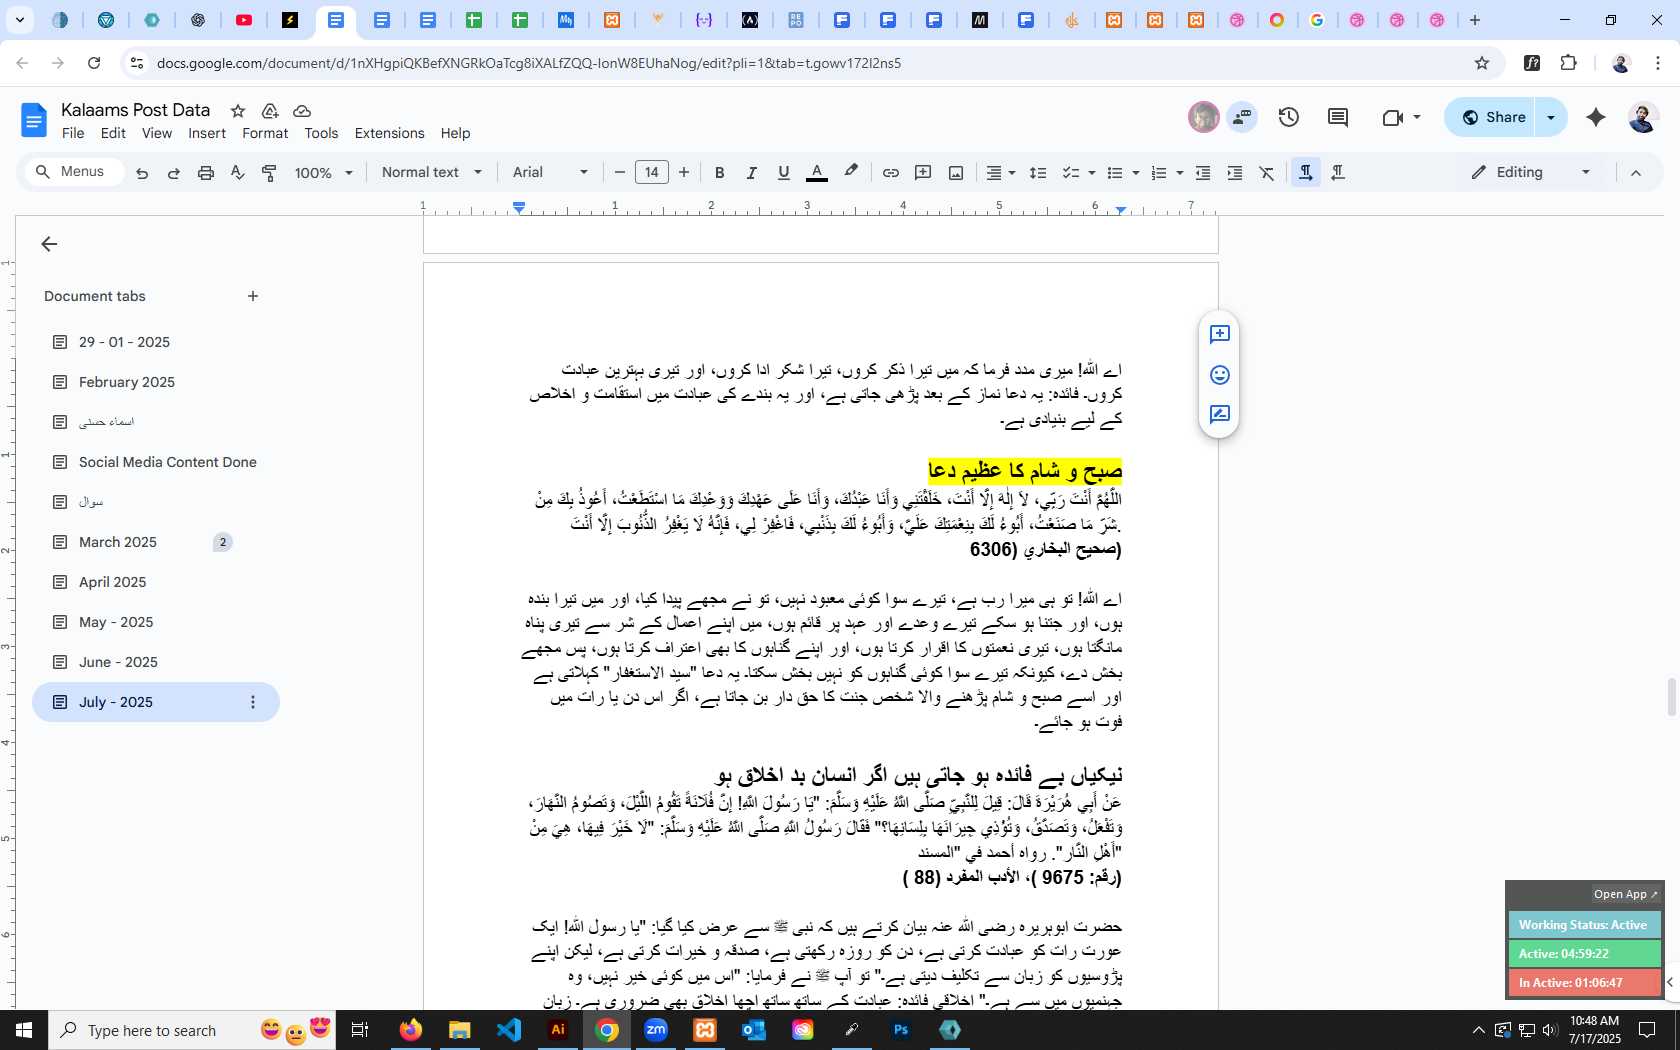Hide the menus with collapse chevron

[1636, 173]
